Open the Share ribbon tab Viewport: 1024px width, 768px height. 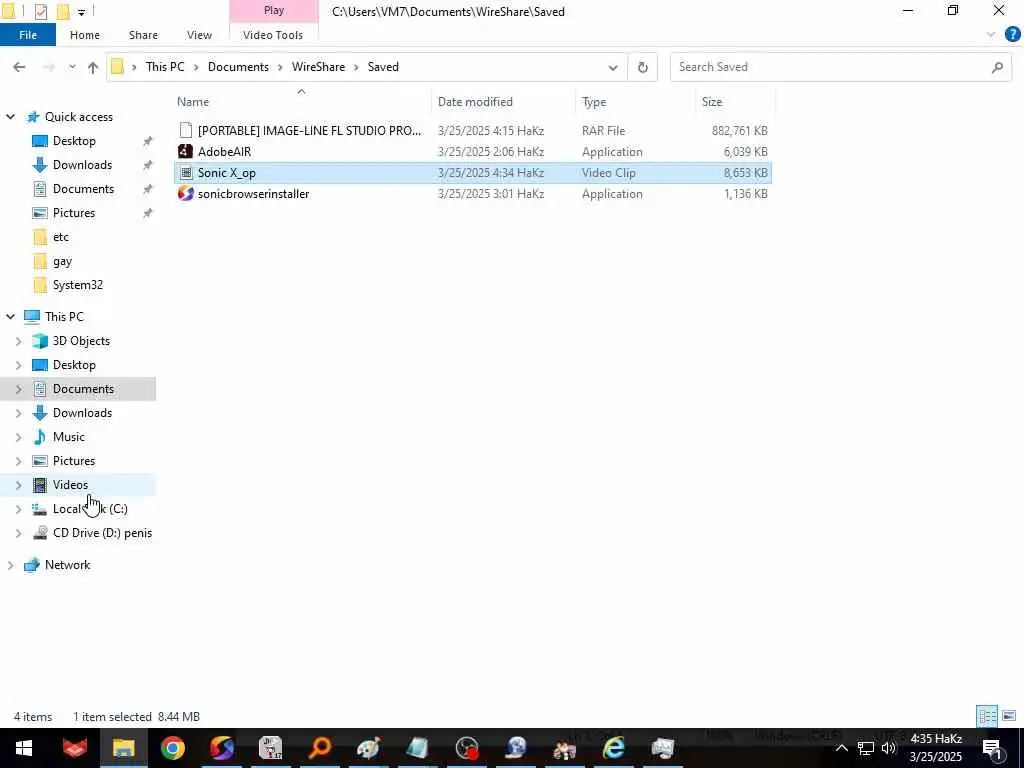143,35
